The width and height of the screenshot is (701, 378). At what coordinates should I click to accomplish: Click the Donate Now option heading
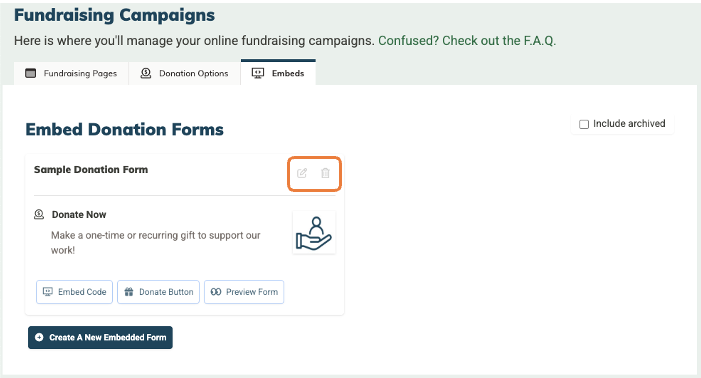pyautogui.click(x=79, y=214)
